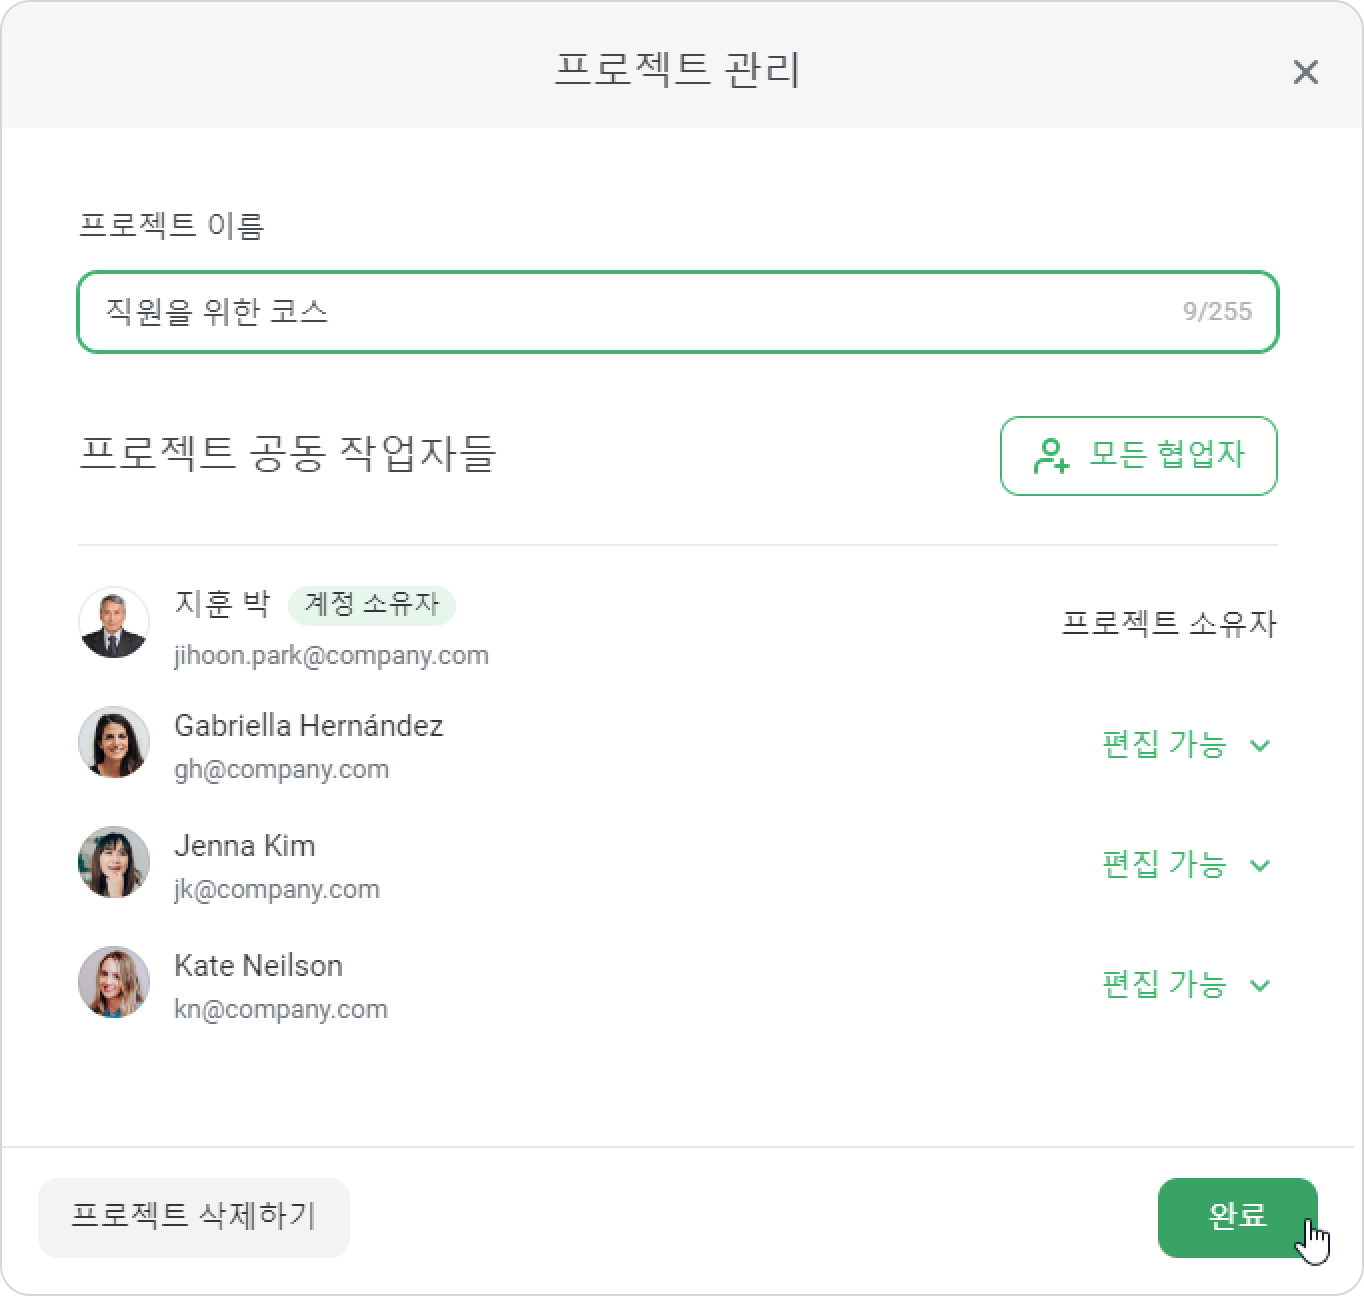
Task: Confirm with the green 완료 button
Action: (x=1238, y=1217)
